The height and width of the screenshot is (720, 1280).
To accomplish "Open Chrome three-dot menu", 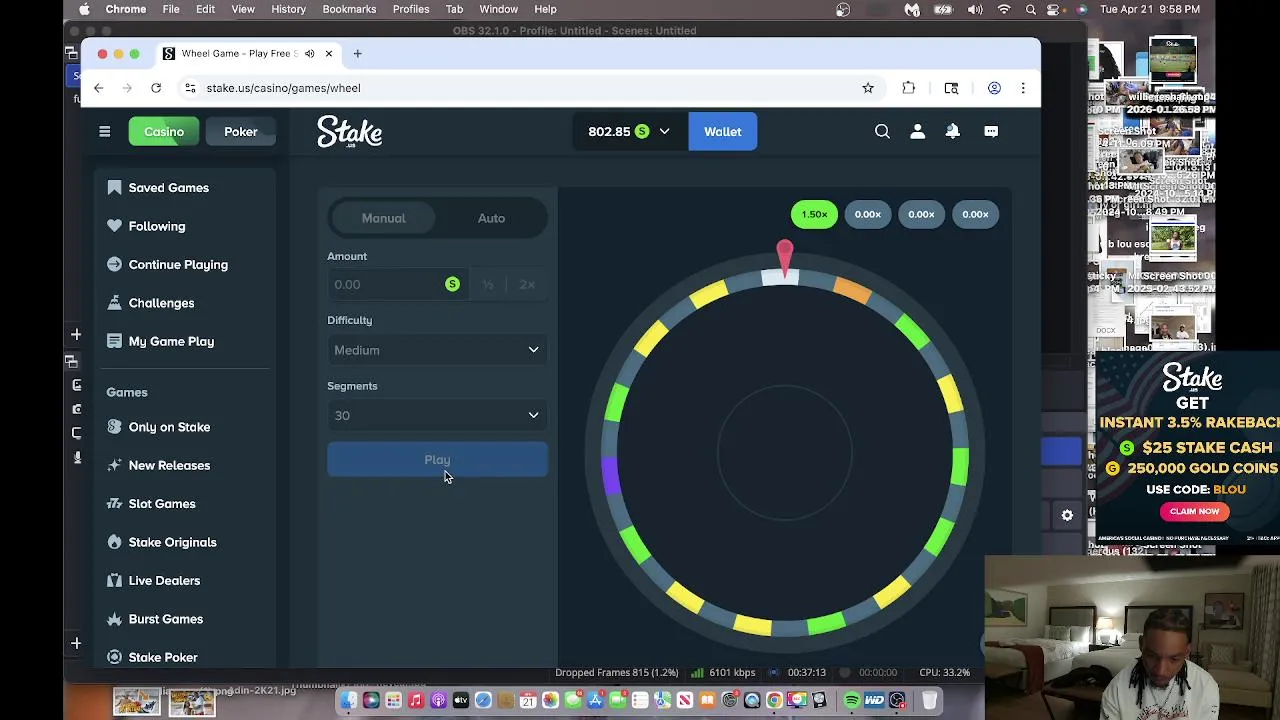I will click(1022, 88).
